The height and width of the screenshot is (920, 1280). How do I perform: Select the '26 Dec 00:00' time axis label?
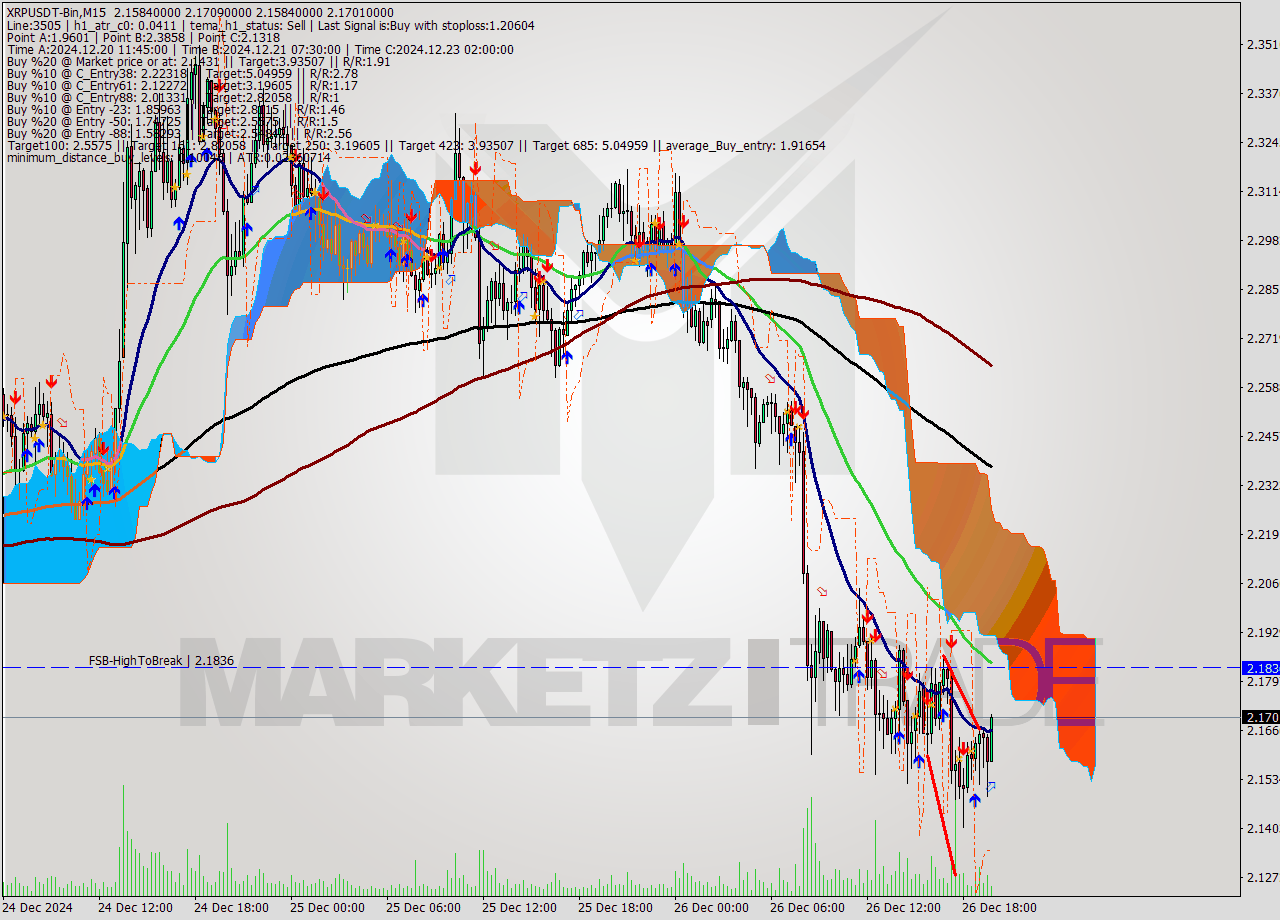pyautogui.click(x=711, y=908)
